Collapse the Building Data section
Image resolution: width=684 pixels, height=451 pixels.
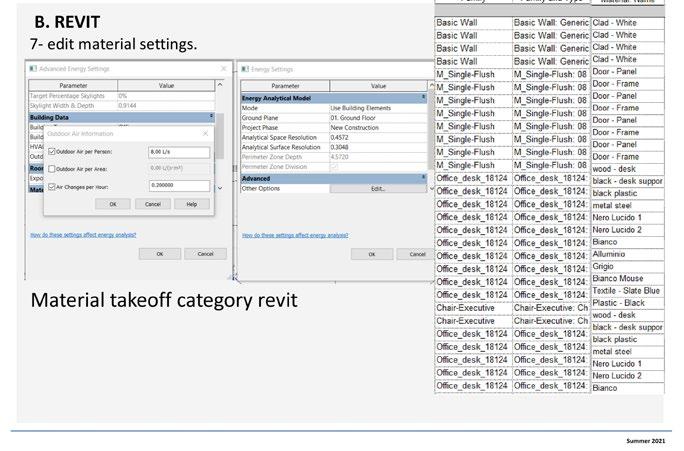pyautogui.click(x=211, y=117)
